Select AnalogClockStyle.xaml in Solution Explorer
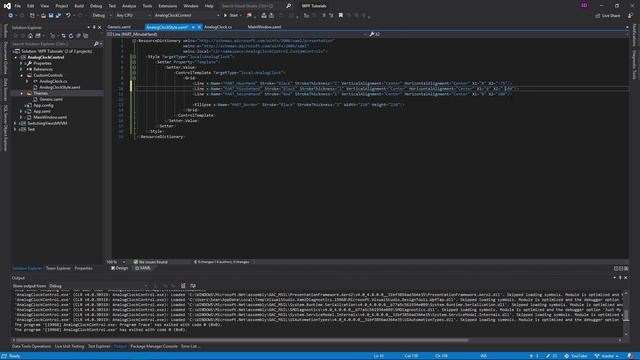This screenshot has width=640, height=360. point(60,87)
